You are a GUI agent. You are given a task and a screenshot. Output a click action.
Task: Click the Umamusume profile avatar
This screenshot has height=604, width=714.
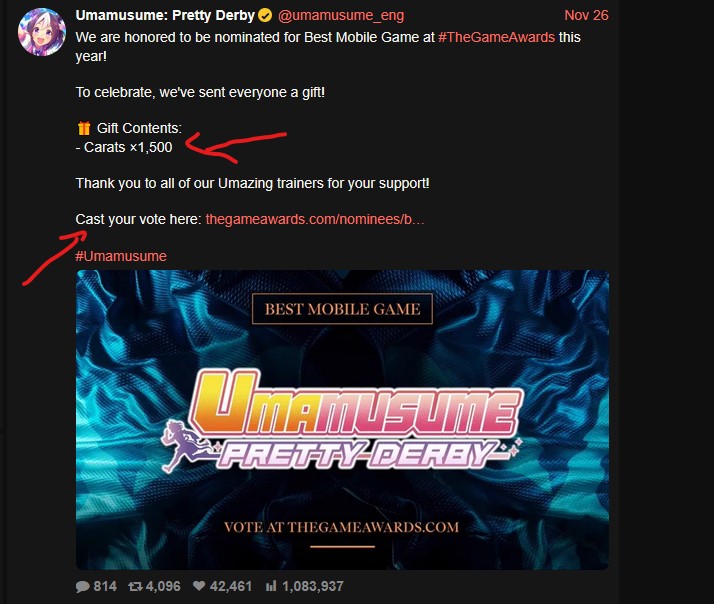click(x=42, y=32)
